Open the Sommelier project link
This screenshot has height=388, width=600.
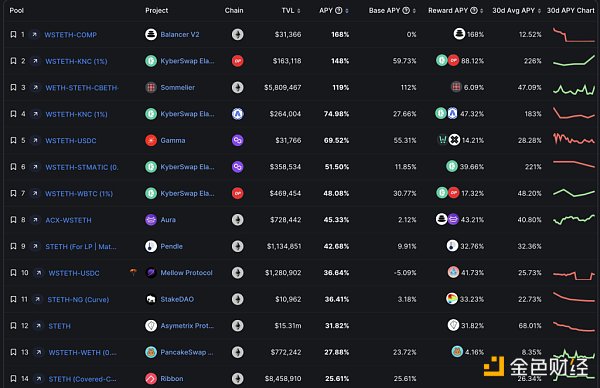[178, 88]
